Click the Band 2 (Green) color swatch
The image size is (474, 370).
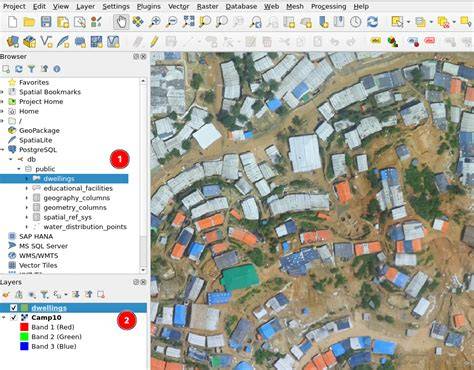(24, 337)
